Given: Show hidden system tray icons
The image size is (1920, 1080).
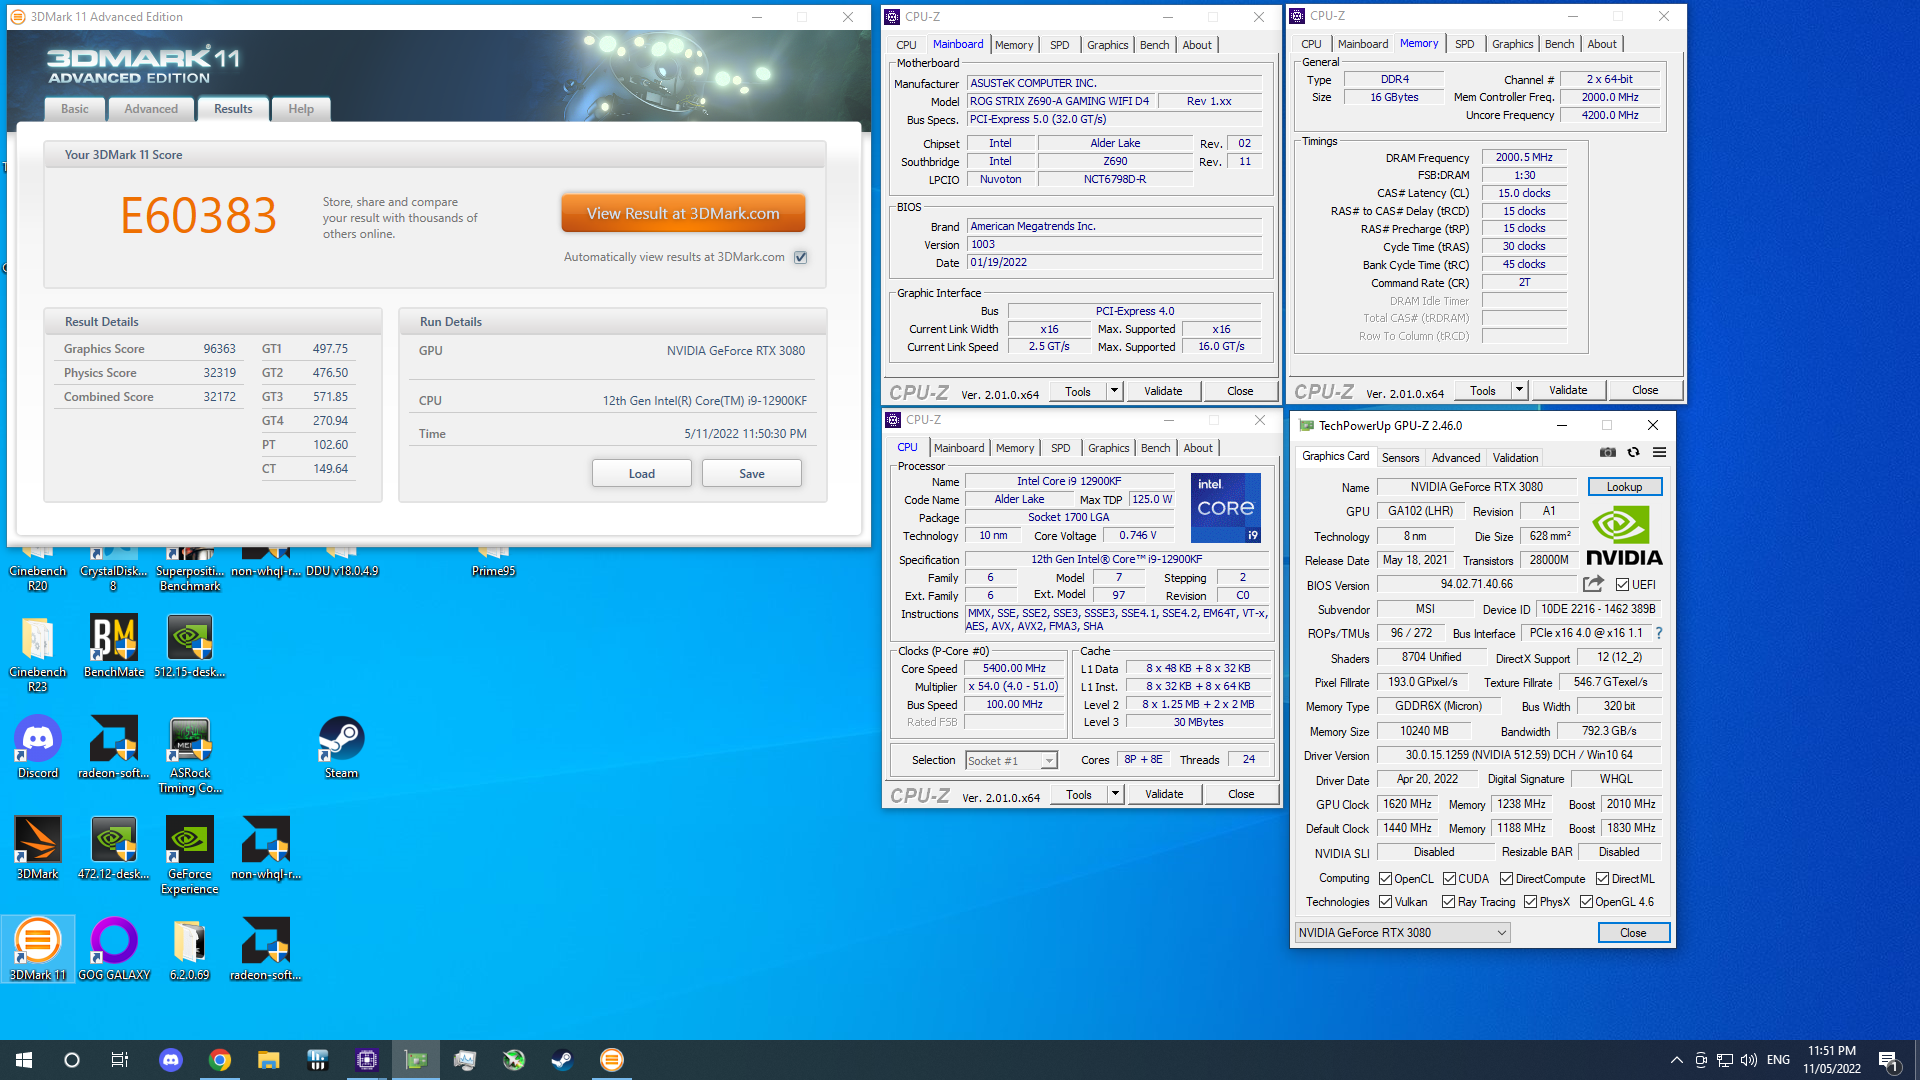Looking at the screenshot, I should pos(1676,1060).
